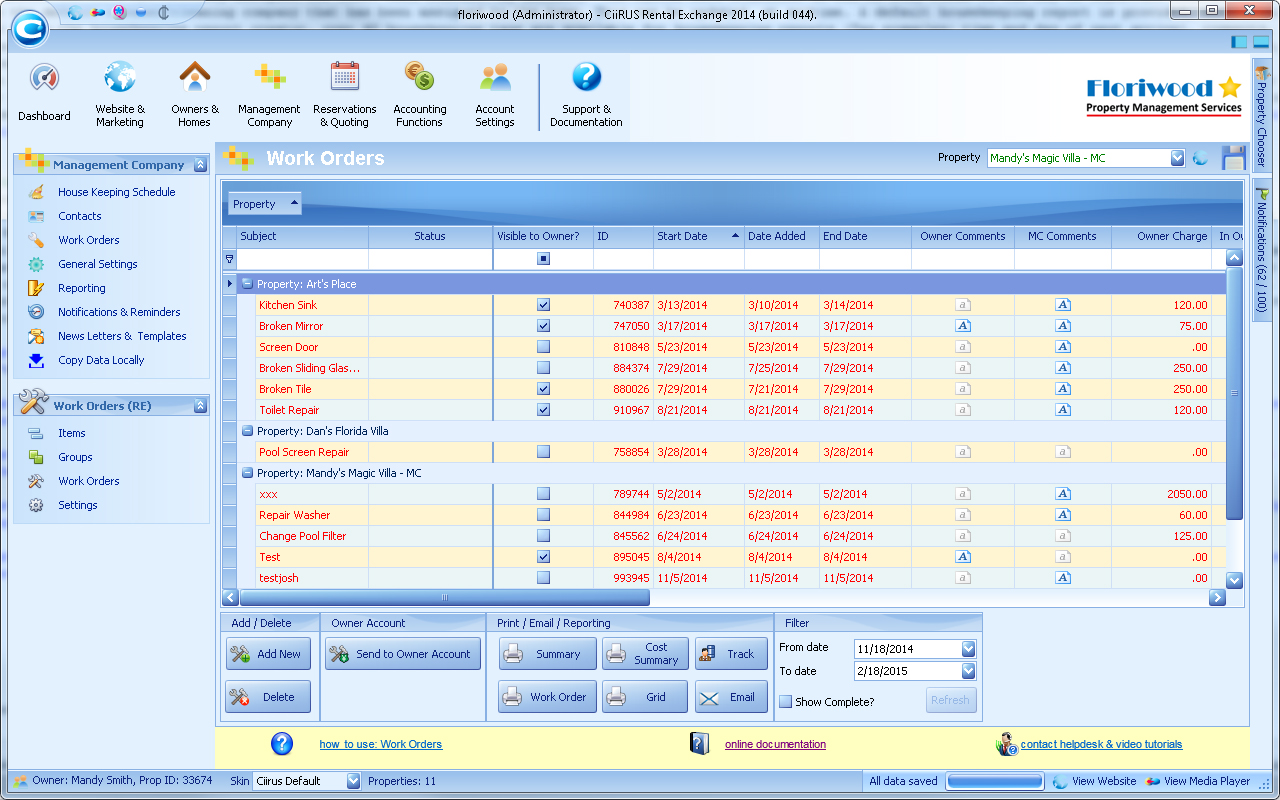Viewport: 1280px width, 800px height.
Task: Click the vertical scrollbar thumb
Action: (1234, 393)
